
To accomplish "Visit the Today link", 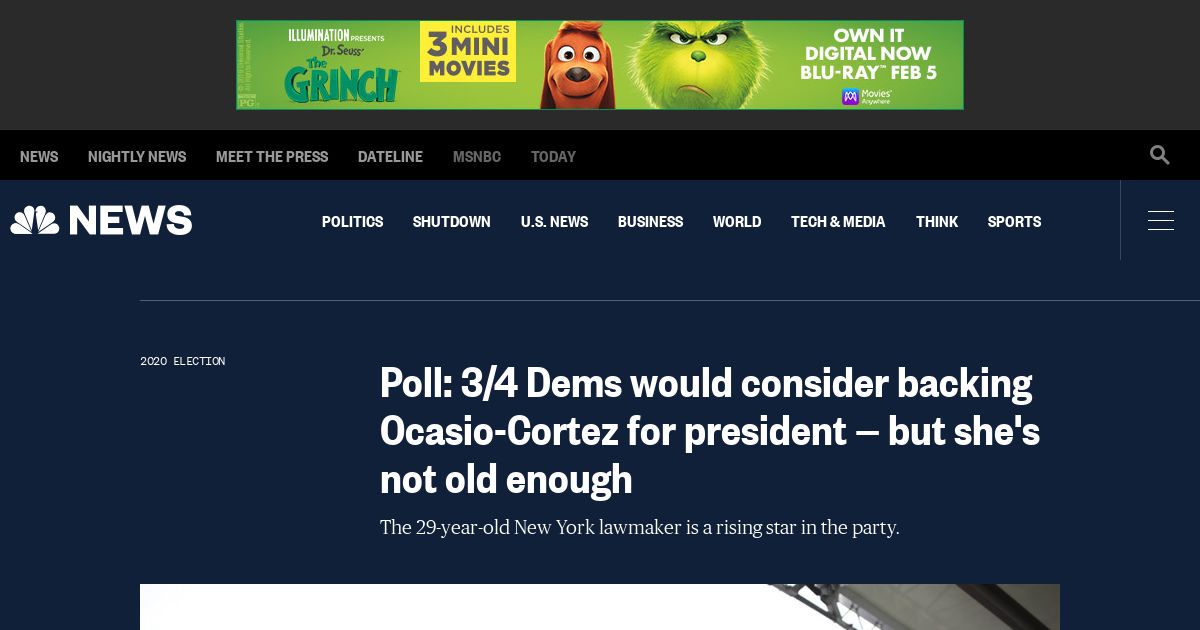I will (x=553, y=157).
